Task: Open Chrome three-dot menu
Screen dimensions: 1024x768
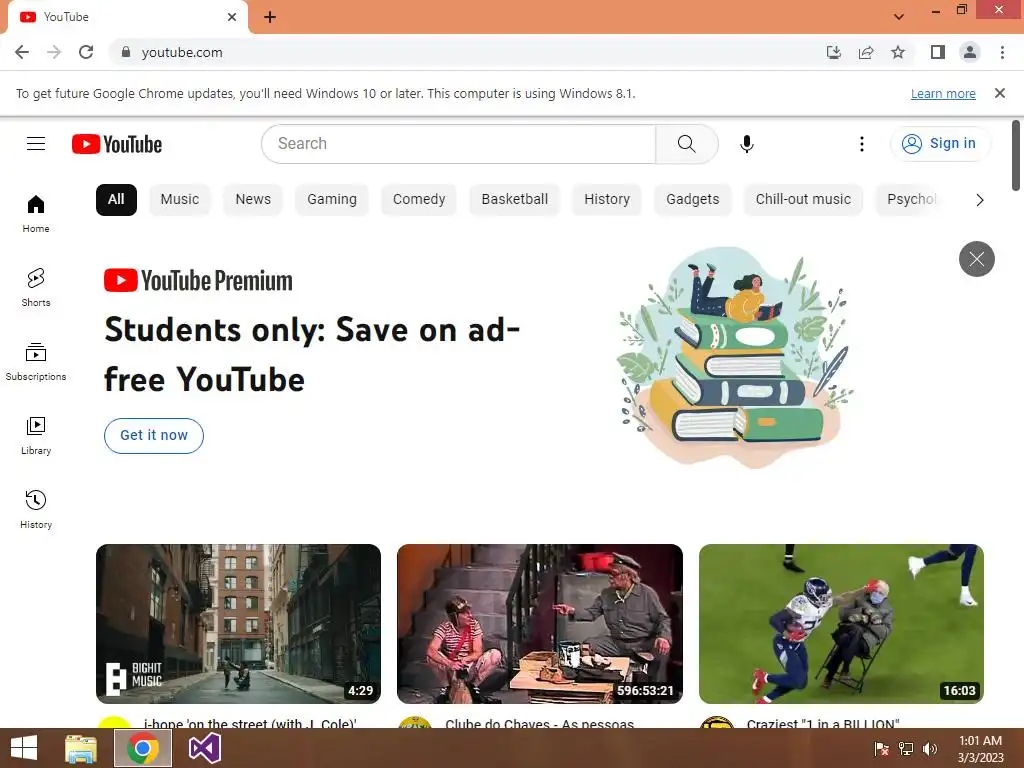Action: (x=1002, y=52)
